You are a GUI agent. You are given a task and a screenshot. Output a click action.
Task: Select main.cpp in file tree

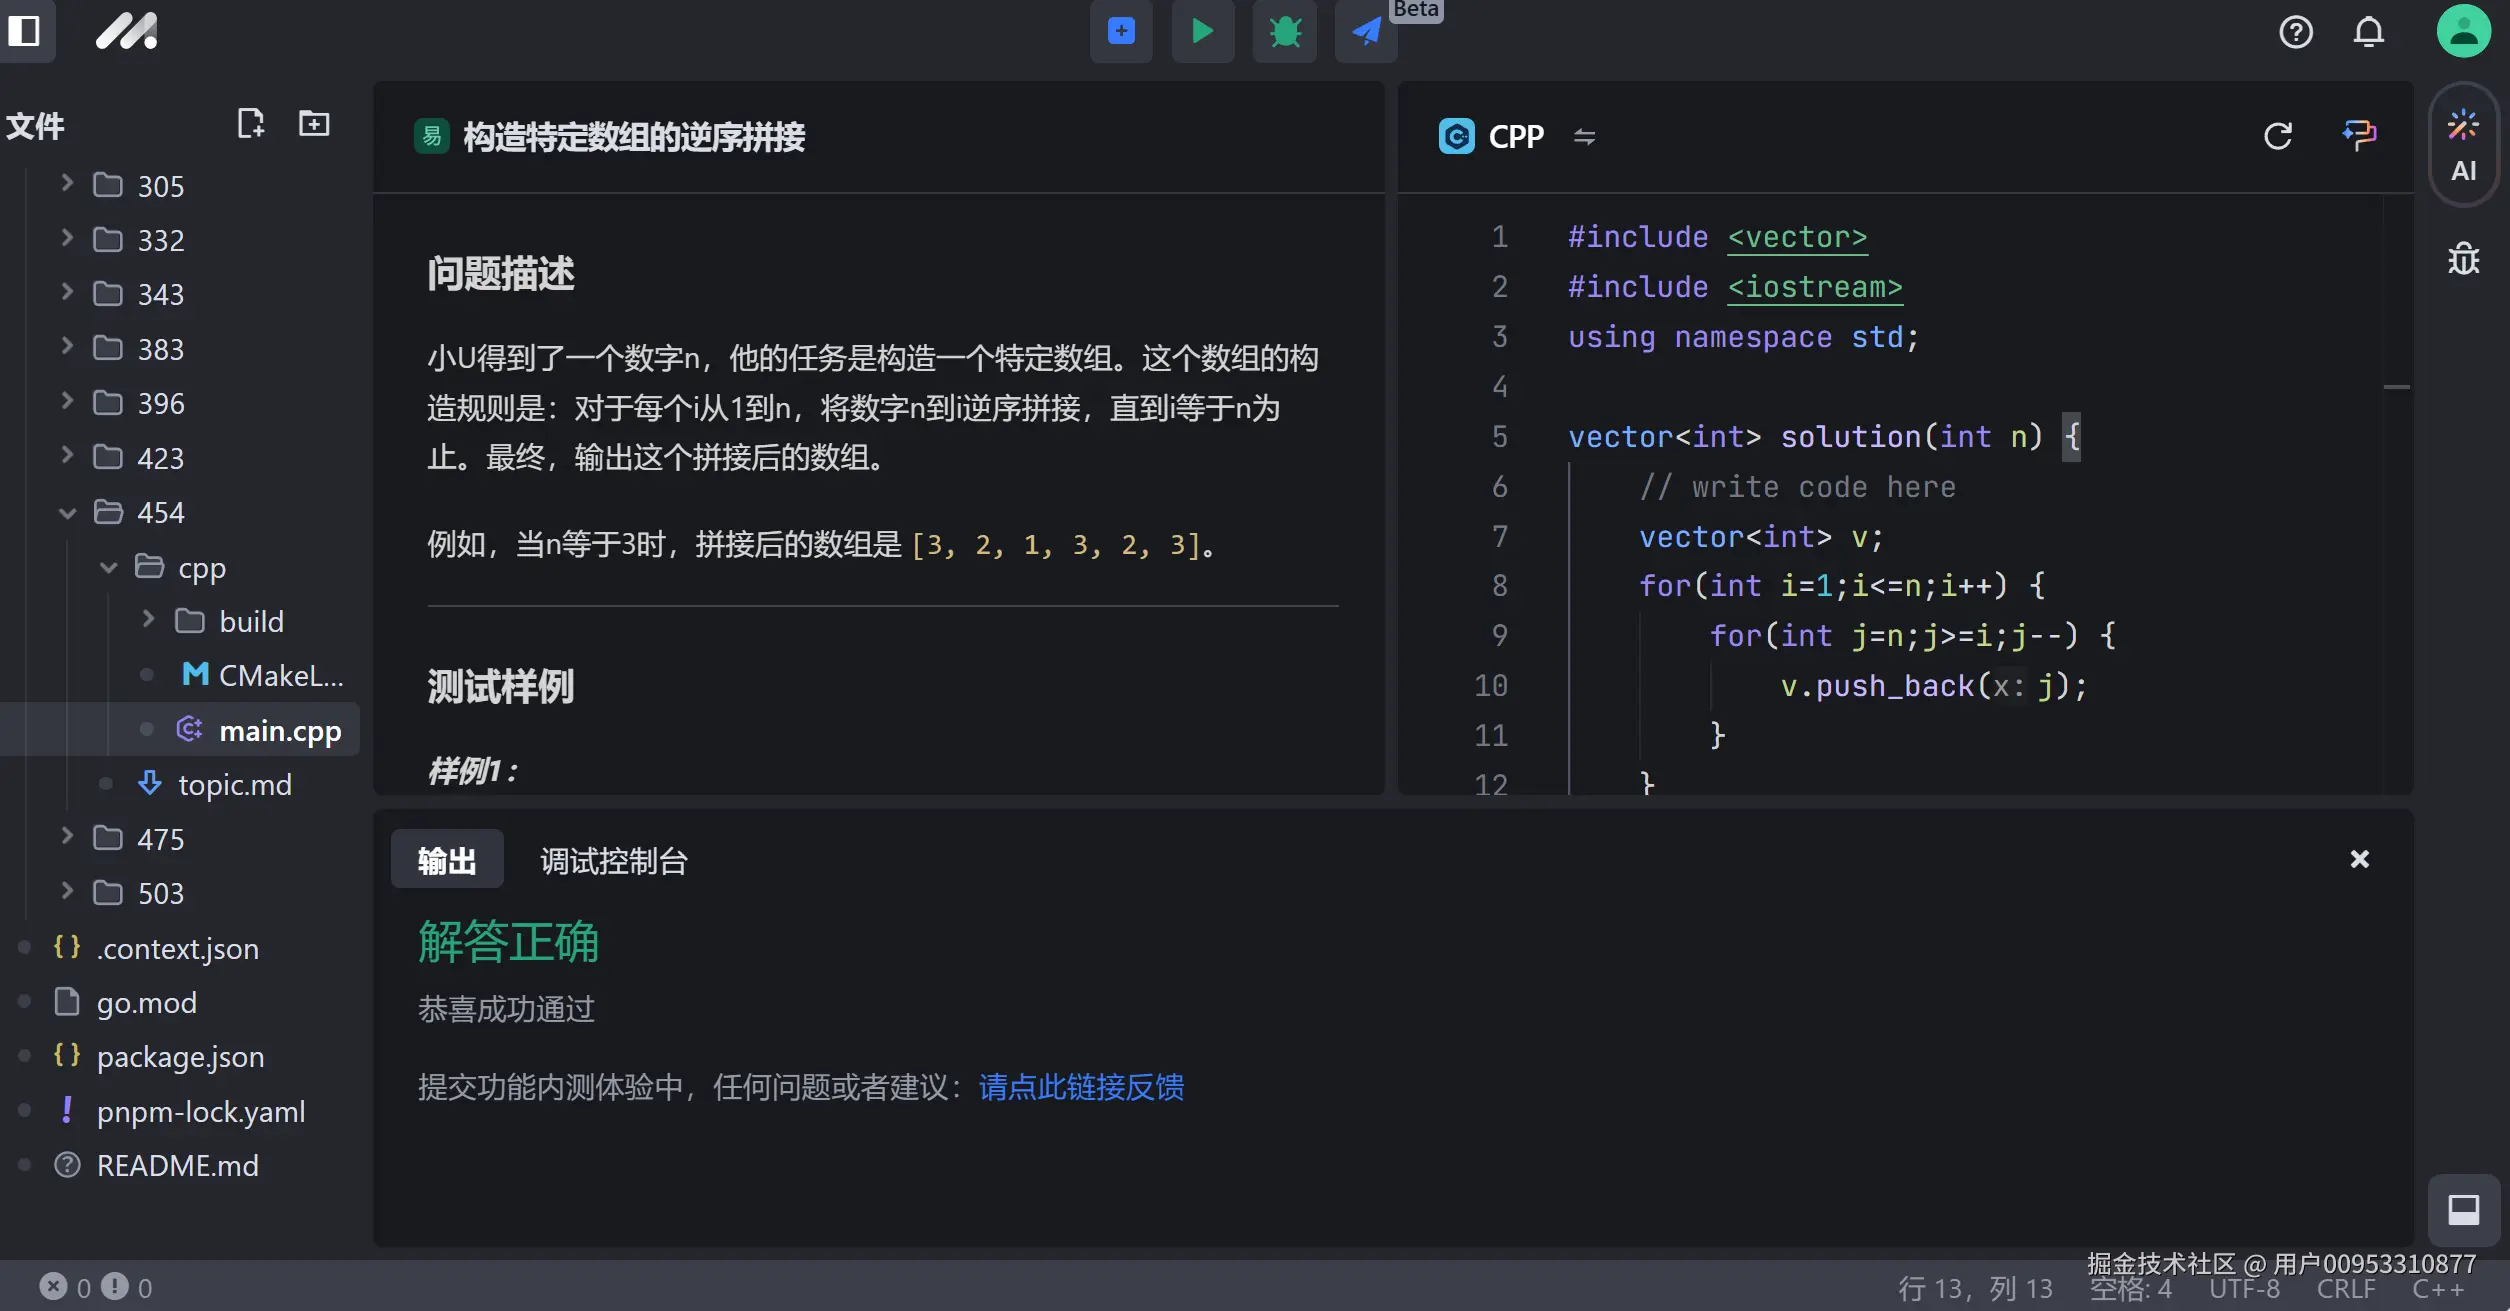pos(180,730)
